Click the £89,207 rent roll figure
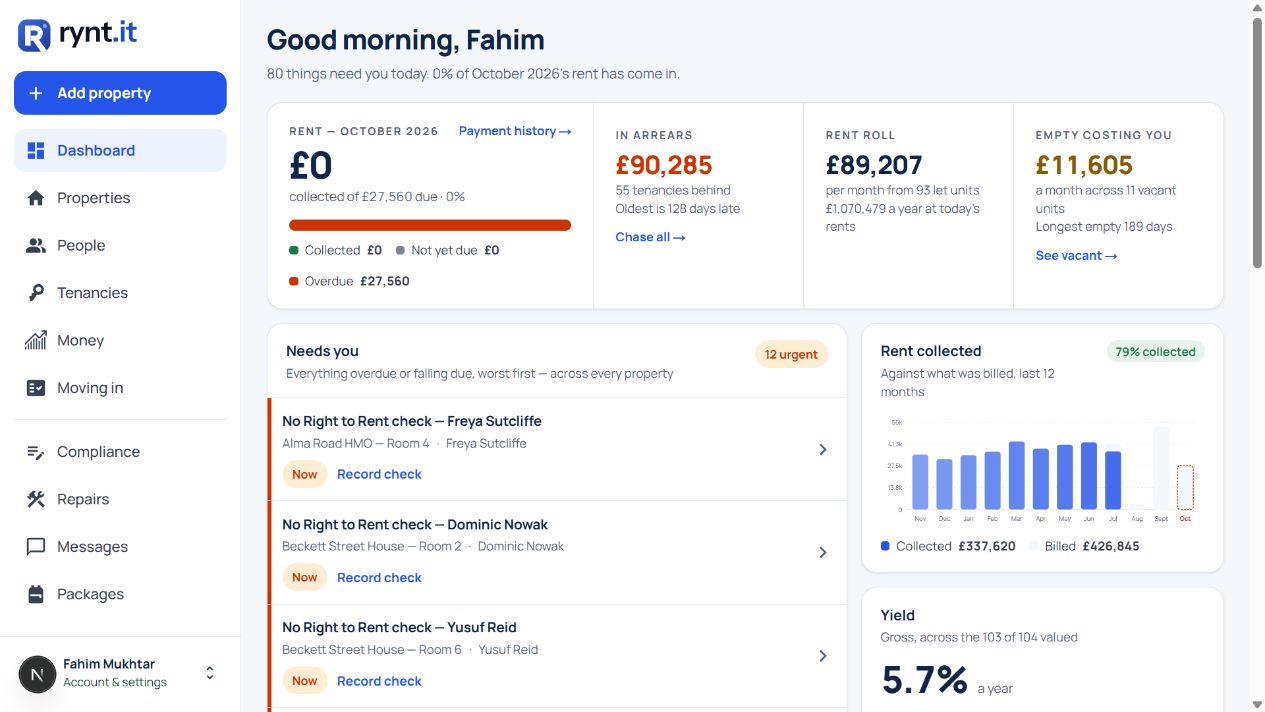1265x712 pixels. 874,165
